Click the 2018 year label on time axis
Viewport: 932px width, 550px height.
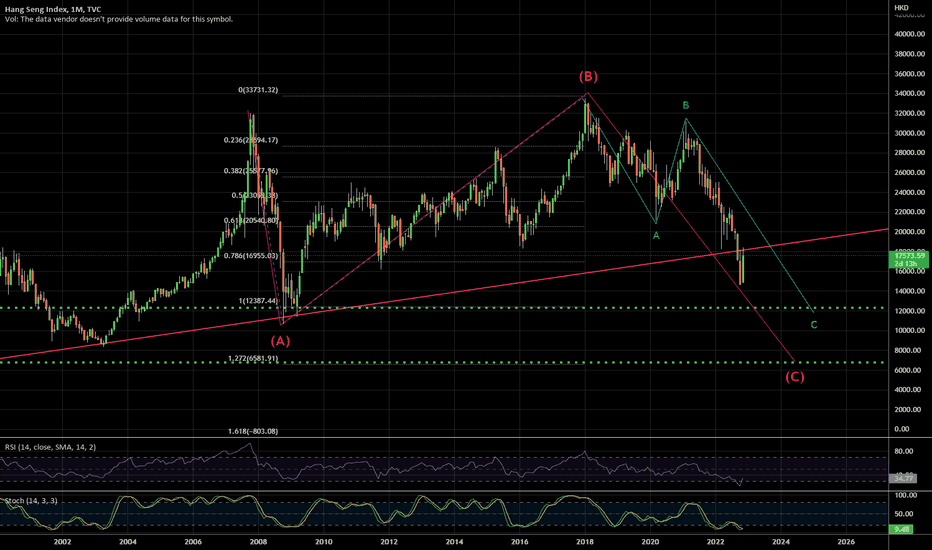point(585,542)
